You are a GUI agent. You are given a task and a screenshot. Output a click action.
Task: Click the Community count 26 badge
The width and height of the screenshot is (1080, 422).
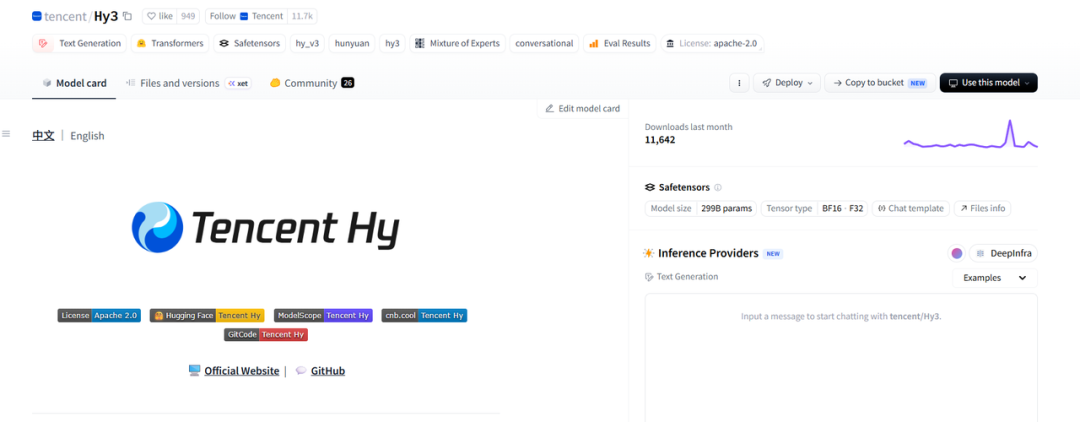[348, 83]
